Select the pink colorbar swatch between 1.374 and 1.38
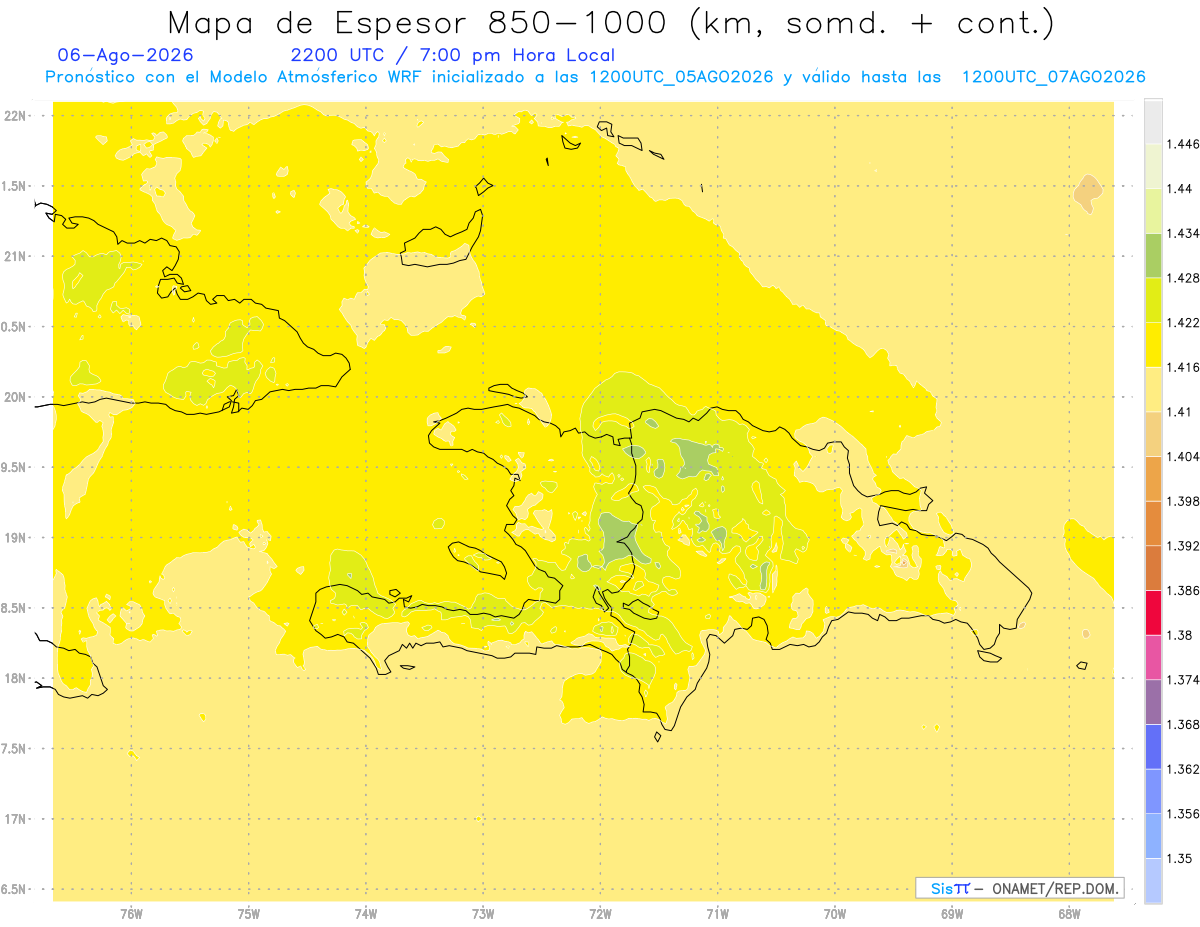The width and height of the screenshot is (1200, 927). click(1153, 658)
